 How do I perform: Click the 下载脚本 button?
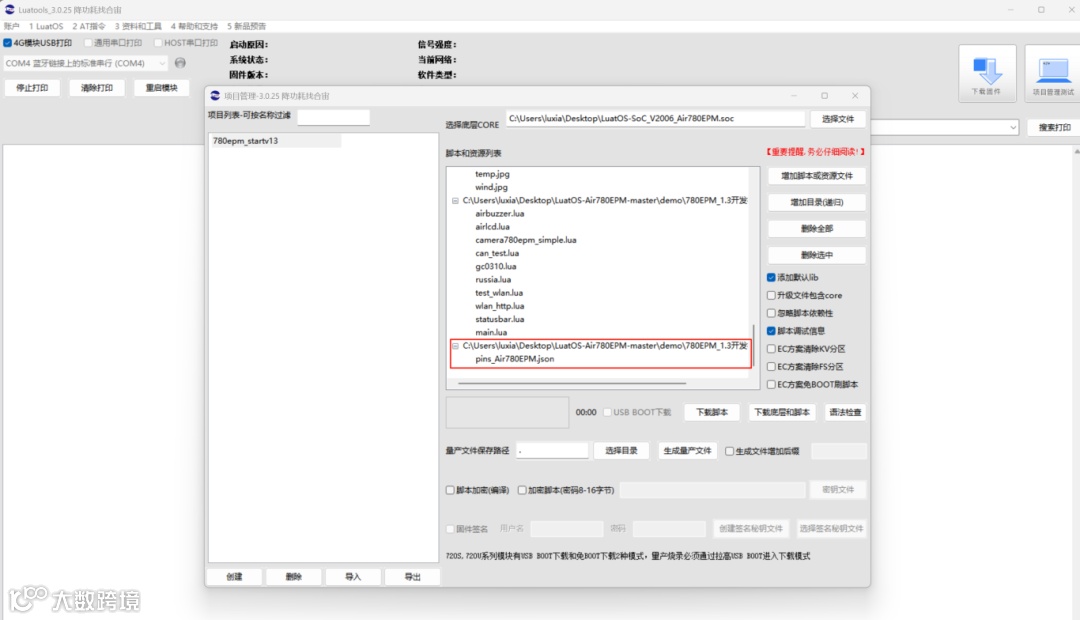click(x=712, y=413)
